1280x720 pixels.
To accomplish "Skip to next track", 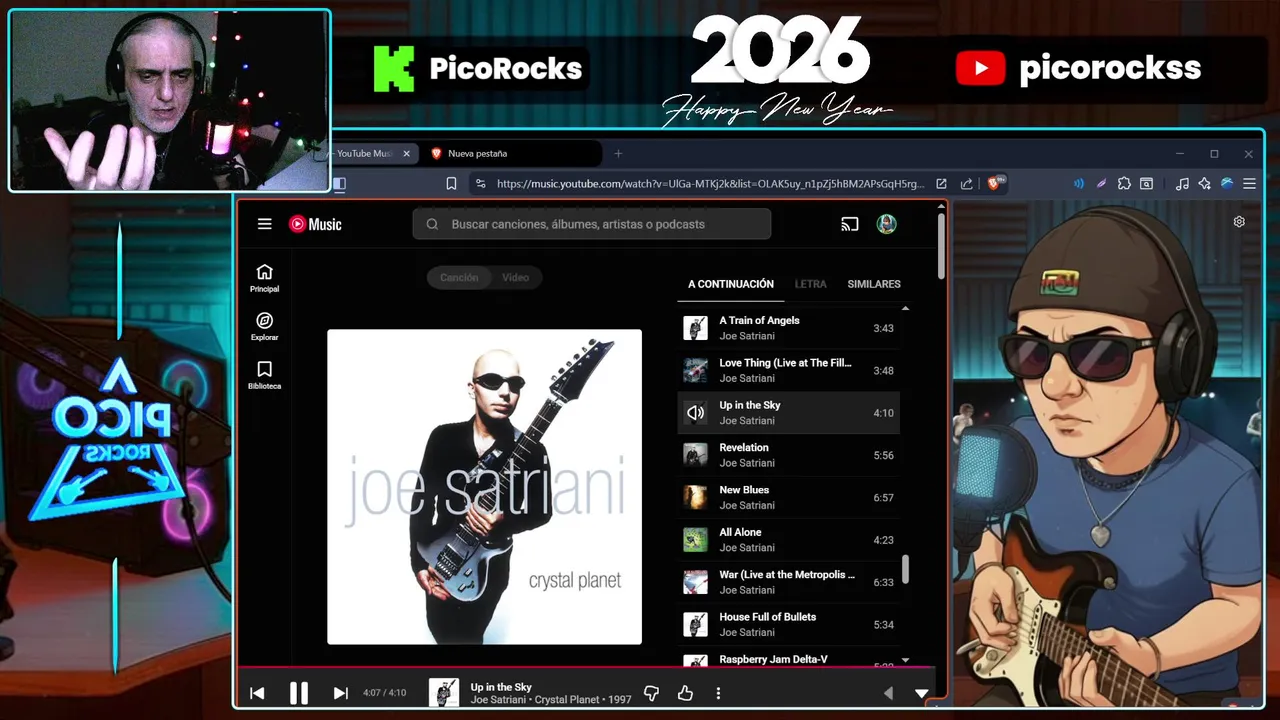I will click(340, 693).
